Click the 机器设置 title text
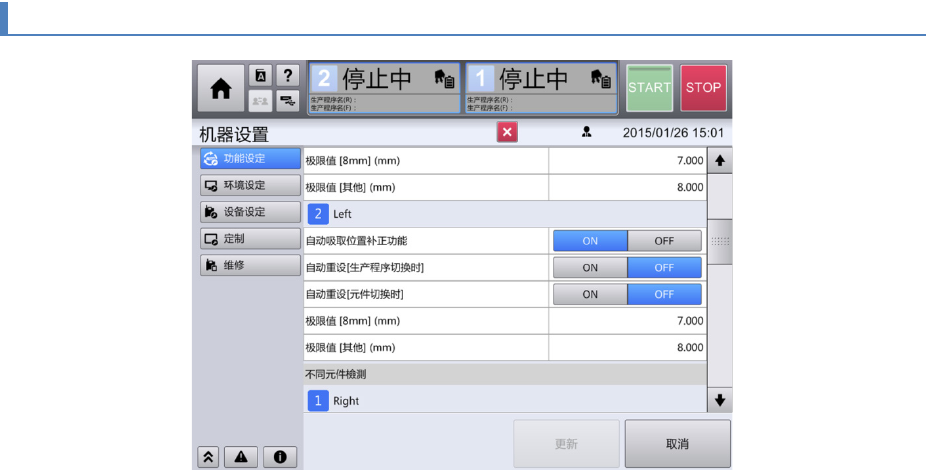Viewport: 926px width, 470px height. [x=234, y=134]
